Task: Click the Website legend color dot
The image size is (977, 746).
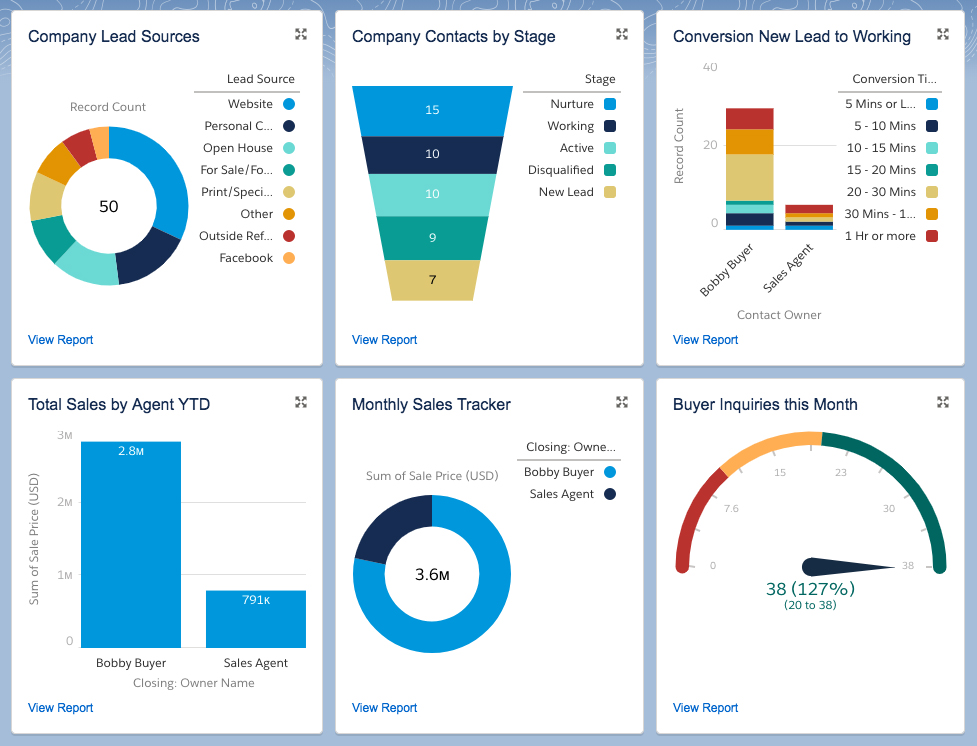Action: 288,103
